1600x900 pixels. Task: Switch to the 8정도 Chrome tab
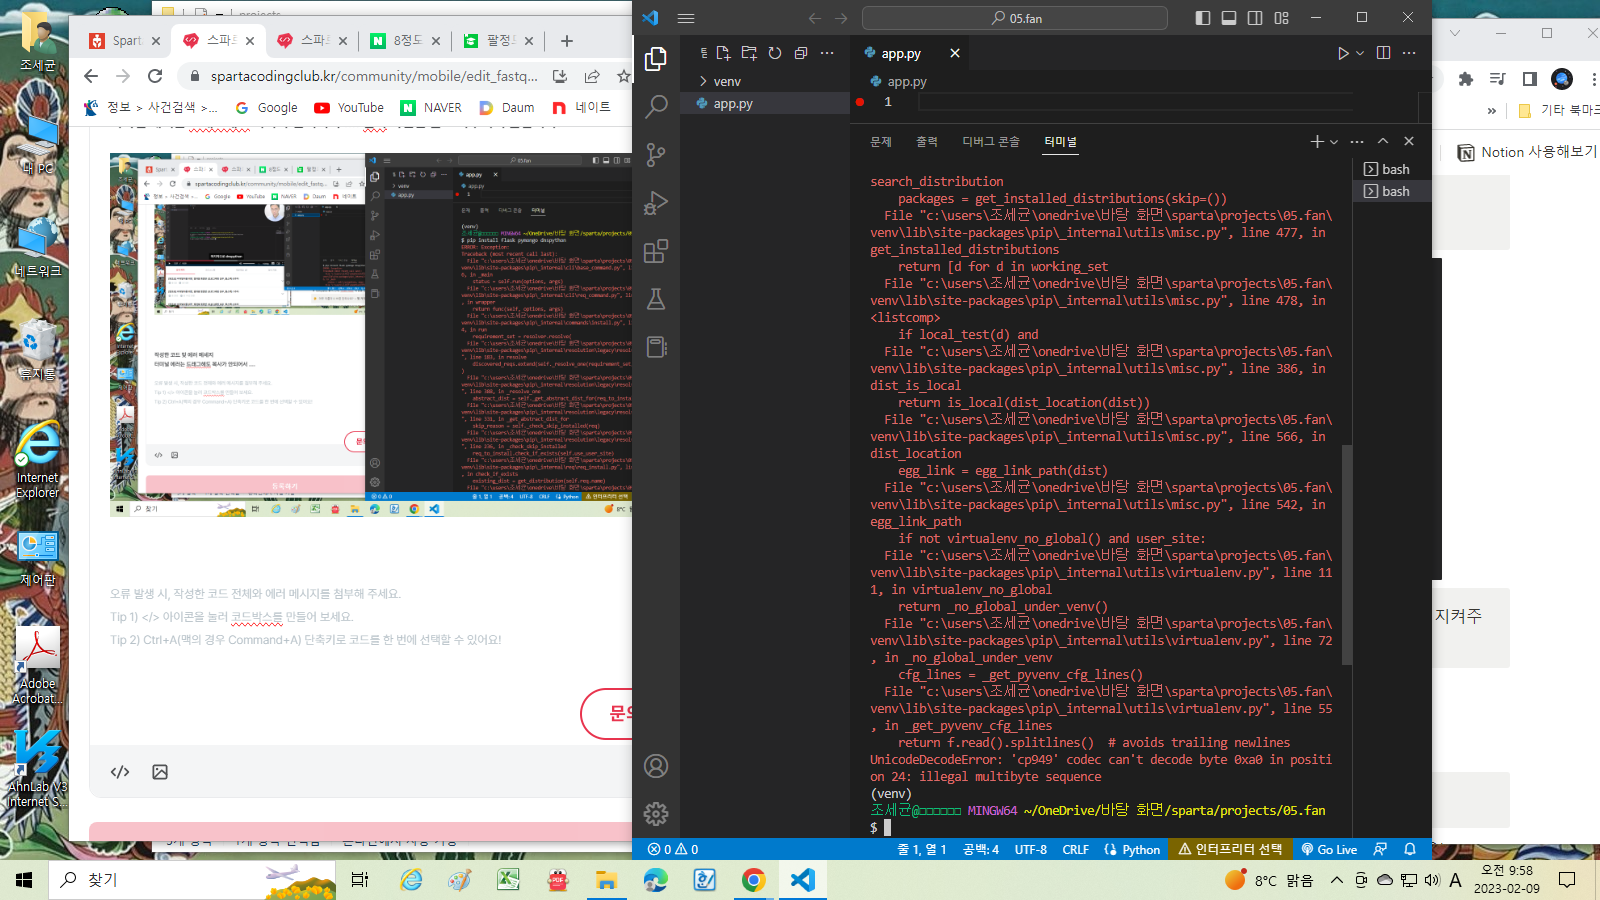(x=406, y=41)
